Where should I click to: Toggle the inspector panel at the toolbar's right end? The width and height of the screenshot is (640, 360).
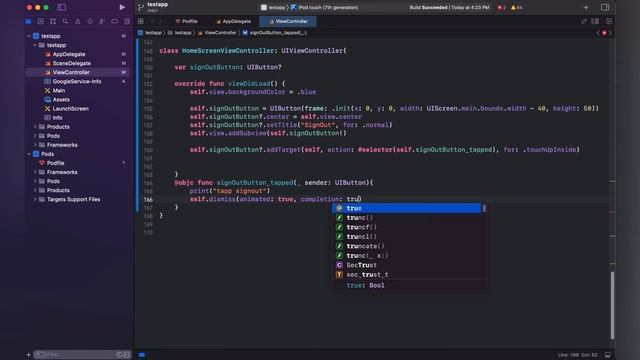[605, 7]
